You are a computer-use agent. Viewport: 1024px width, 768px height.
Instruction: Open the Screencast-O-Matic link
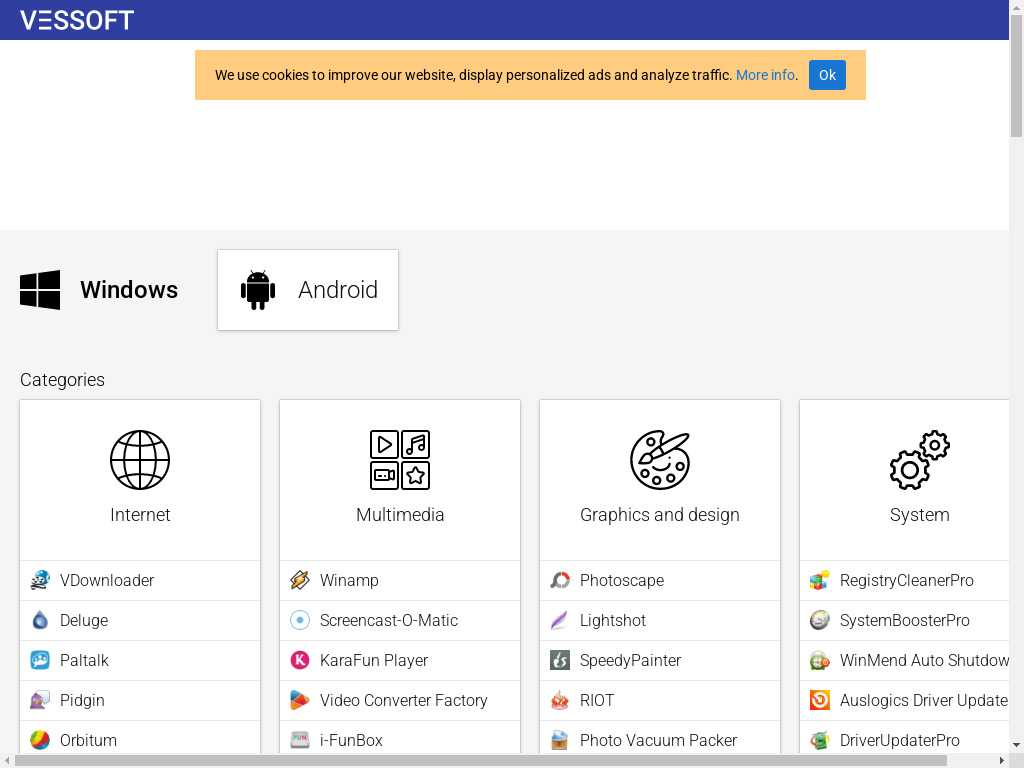pos(400,620)
